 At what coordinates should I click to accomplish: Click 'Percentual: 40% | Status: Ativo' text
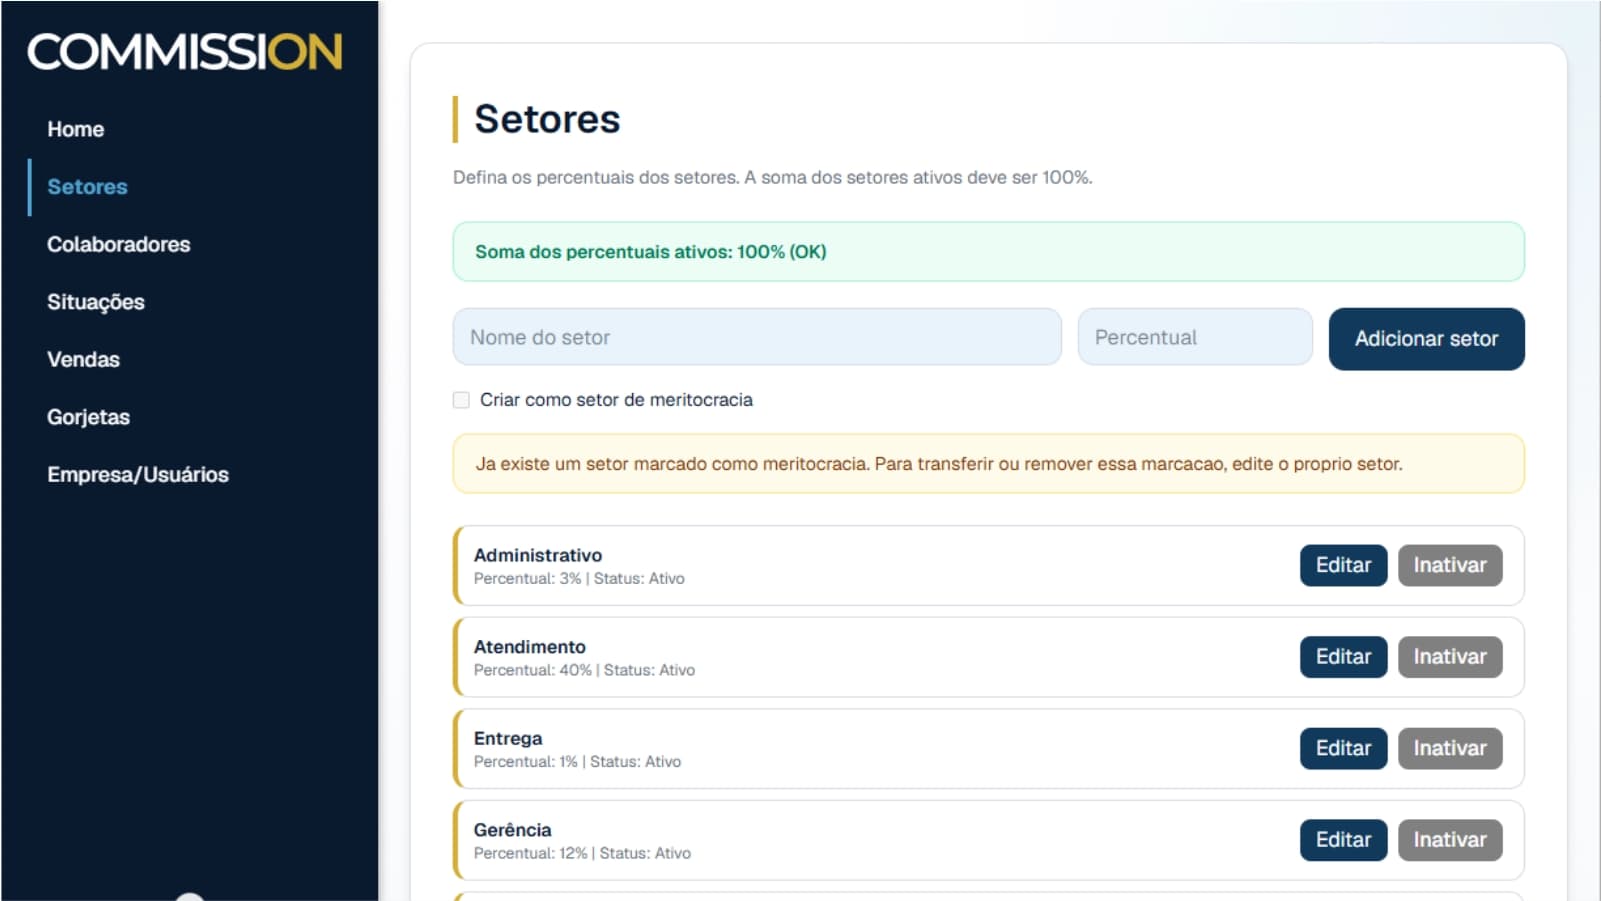click(584, 670)
